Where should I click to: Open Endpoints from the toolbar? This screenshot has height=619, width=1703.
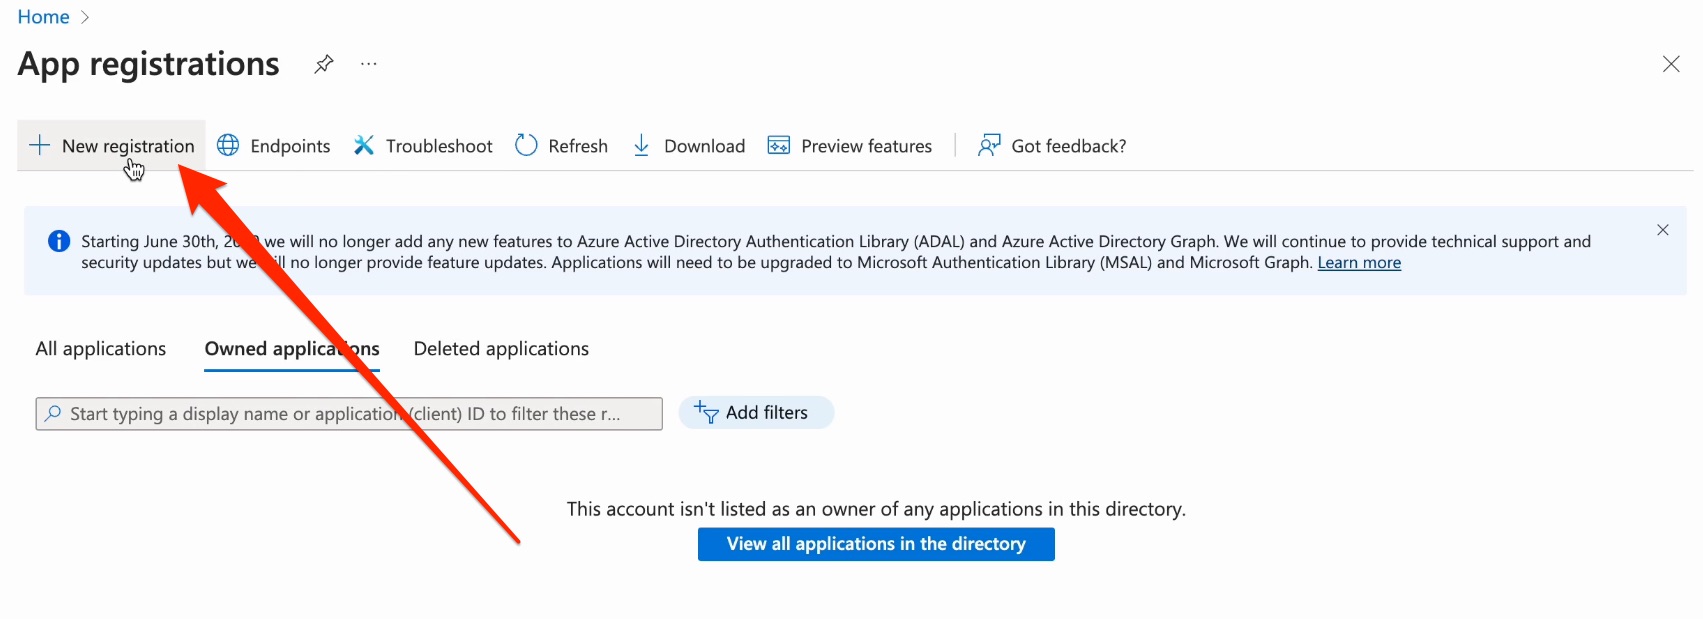(x=273, y=146)
